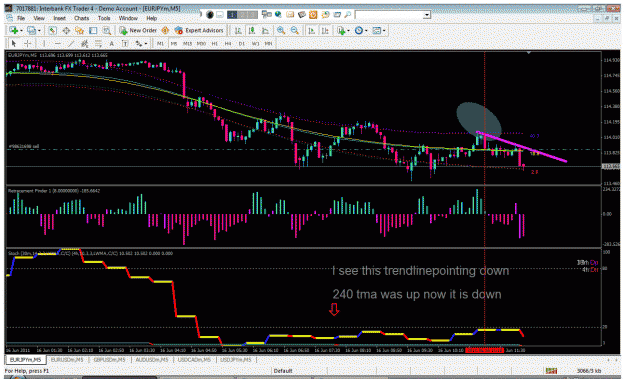Screen dimensions: 625x379
Task: Toggle Chart Shift button
Action: 325,30
